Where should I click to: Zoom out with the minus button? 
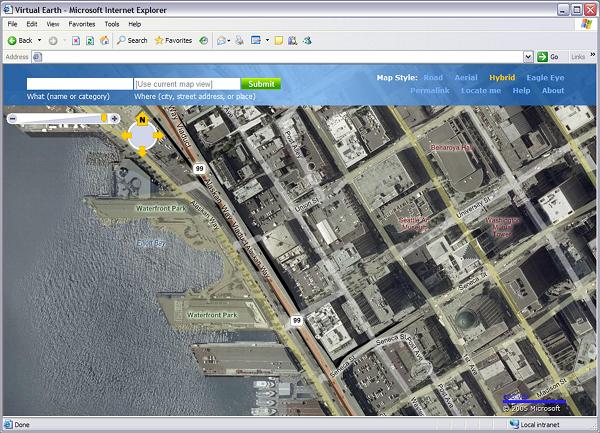coord(12,119)
